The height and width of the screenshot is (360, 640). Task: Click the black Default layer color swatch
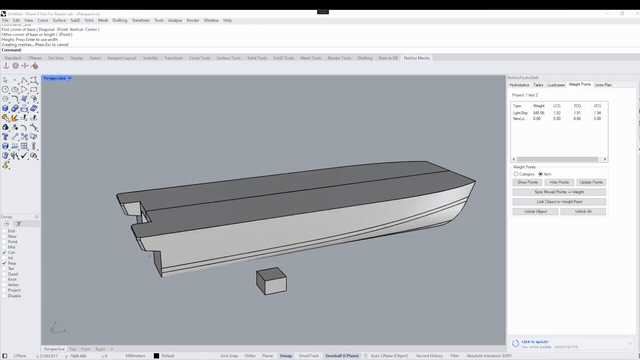[x=156, y=356]
